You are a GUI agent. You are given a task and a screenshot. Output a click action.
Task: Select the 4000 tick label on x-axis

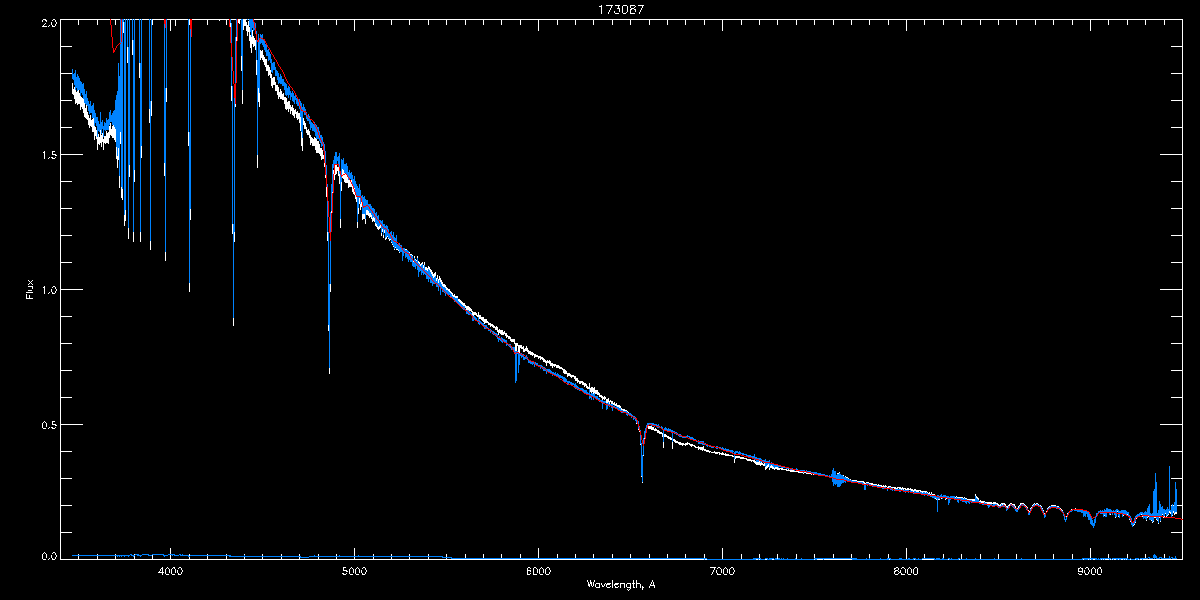pos(170,572)
